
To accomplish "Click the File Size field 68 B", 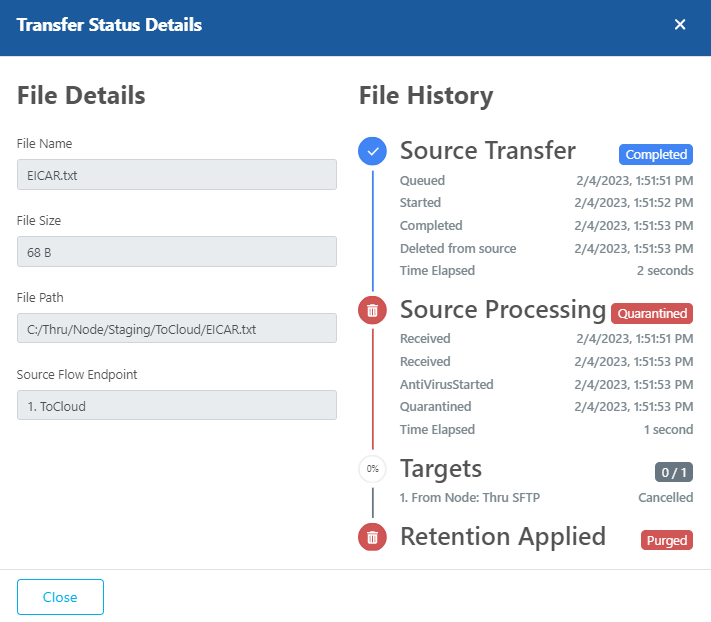I will click(x=177, y=251).
